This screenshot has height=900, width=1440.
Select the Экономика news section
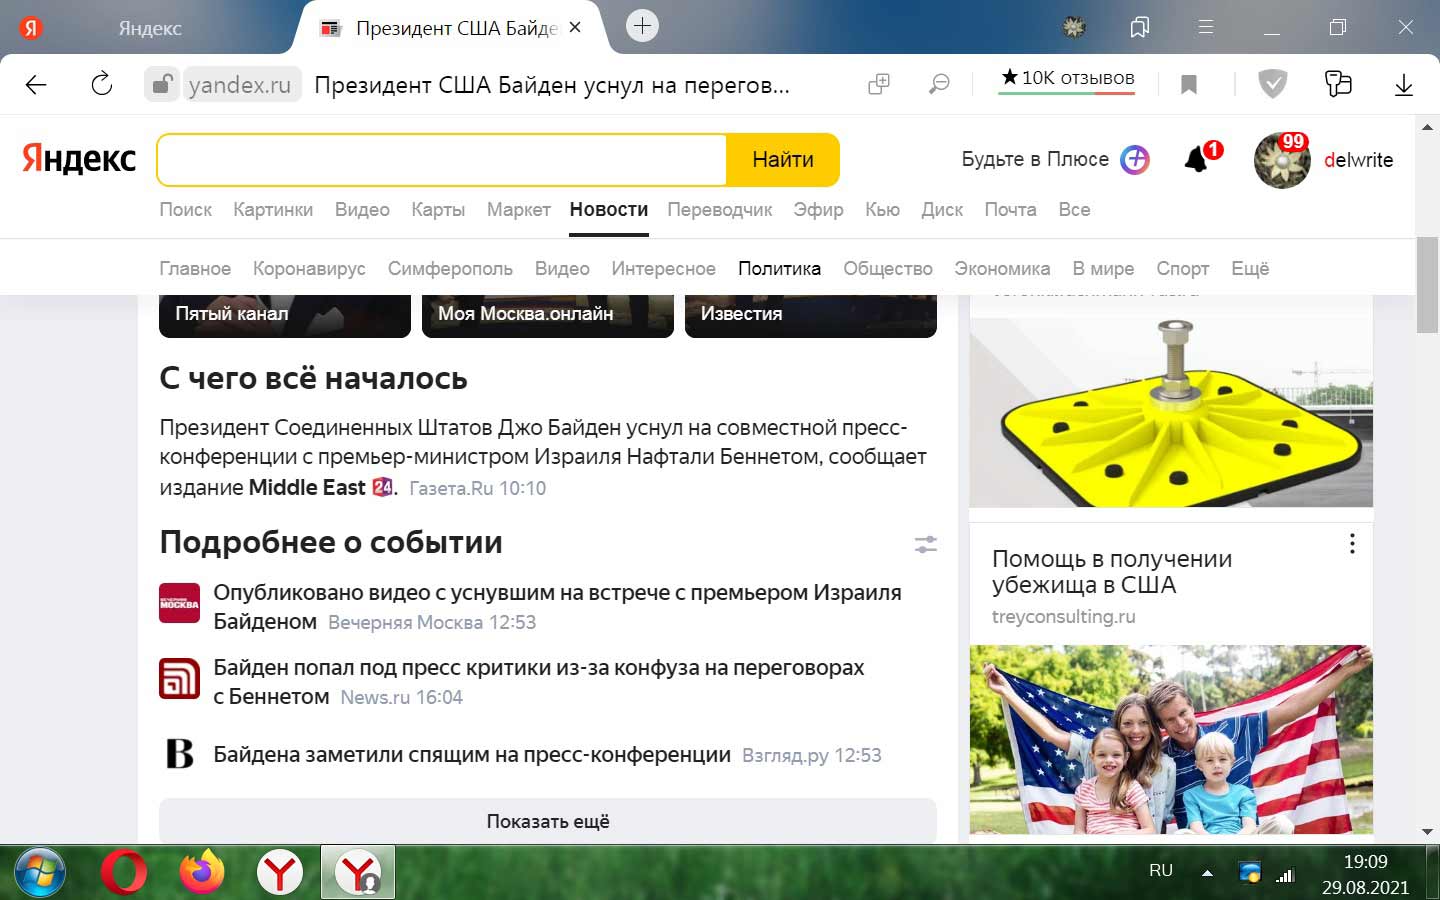pyautogui.click(x=1002, y=268)
